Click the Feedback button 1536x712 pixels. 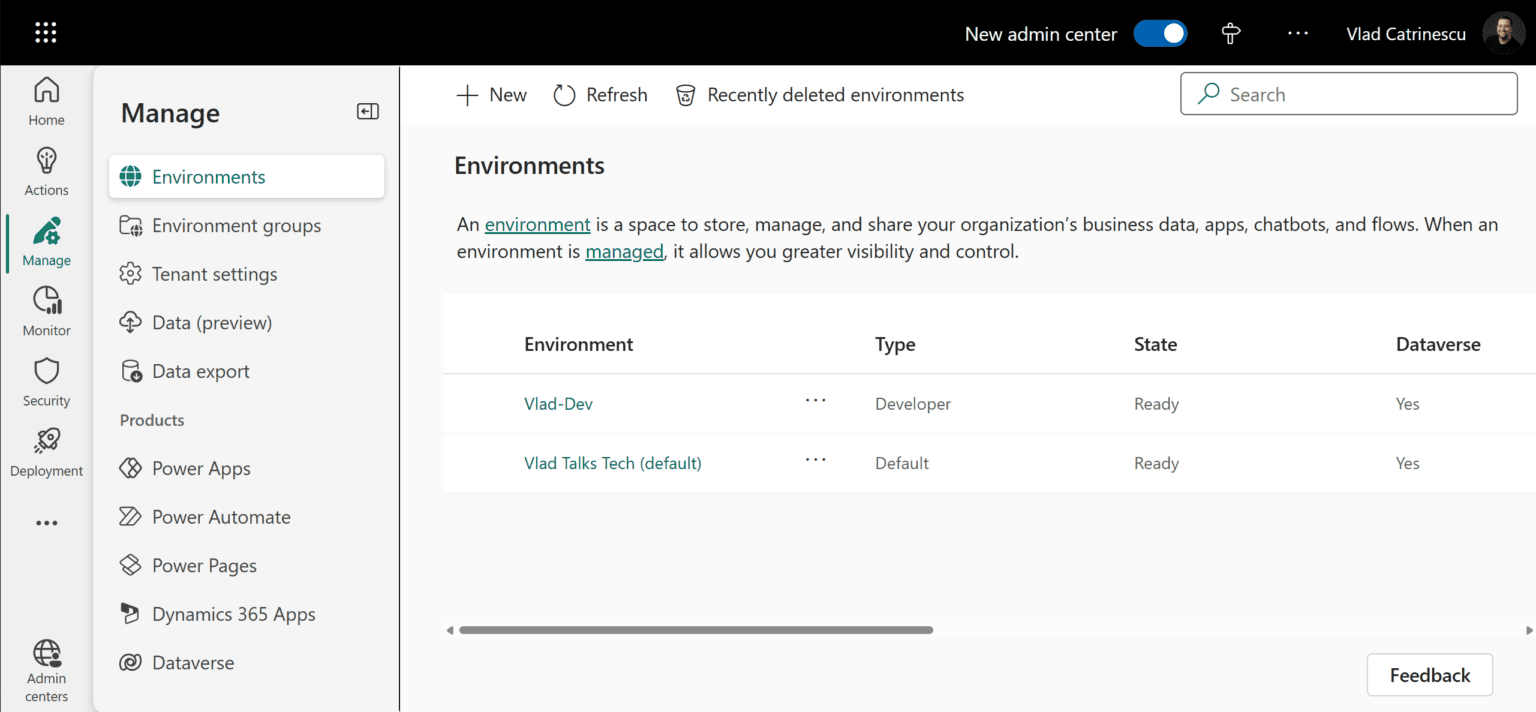[x=1429, y=675]
